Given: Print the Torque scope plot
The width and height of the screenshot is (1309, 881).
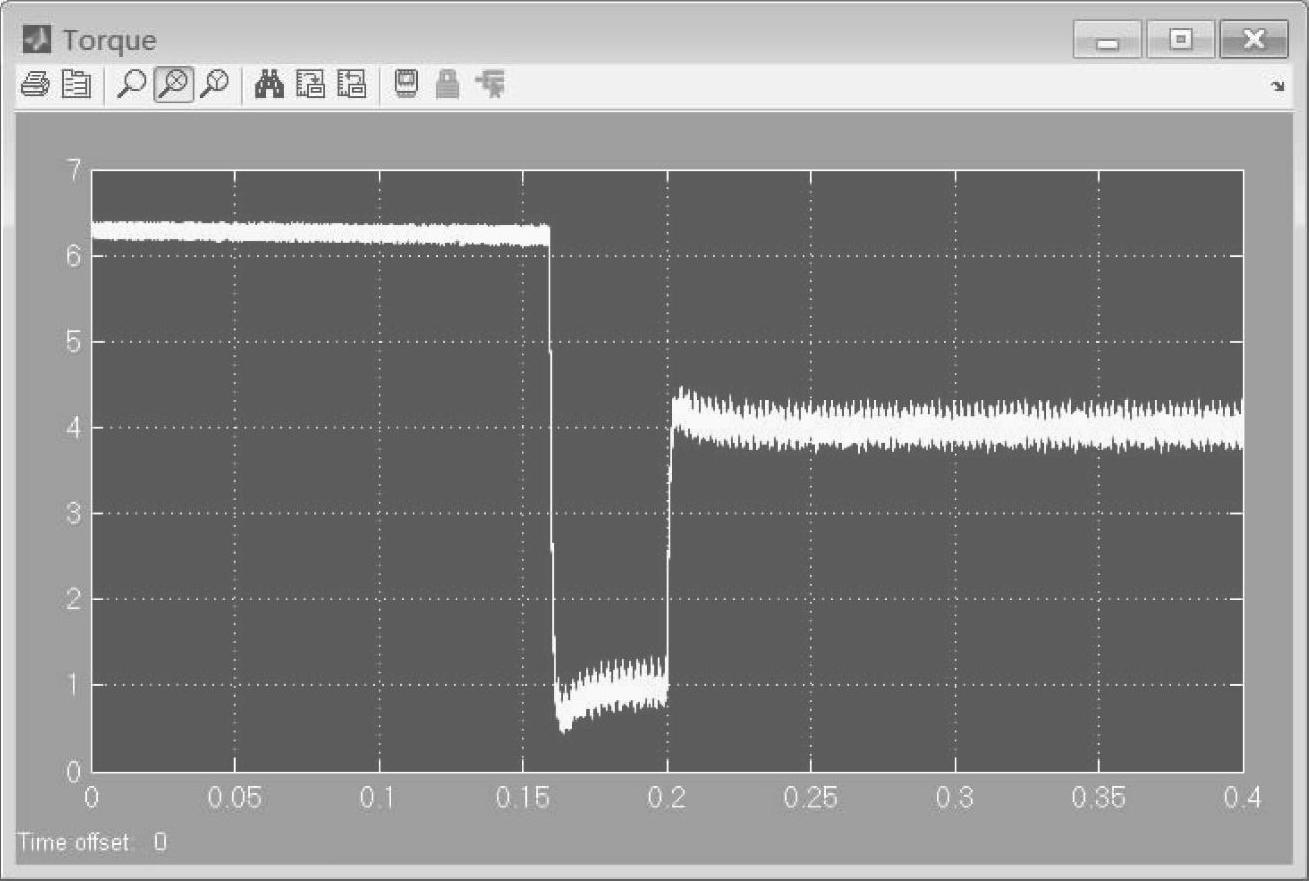Looking at the screenshot, I should pyautogui.click(x=34, y=86).
